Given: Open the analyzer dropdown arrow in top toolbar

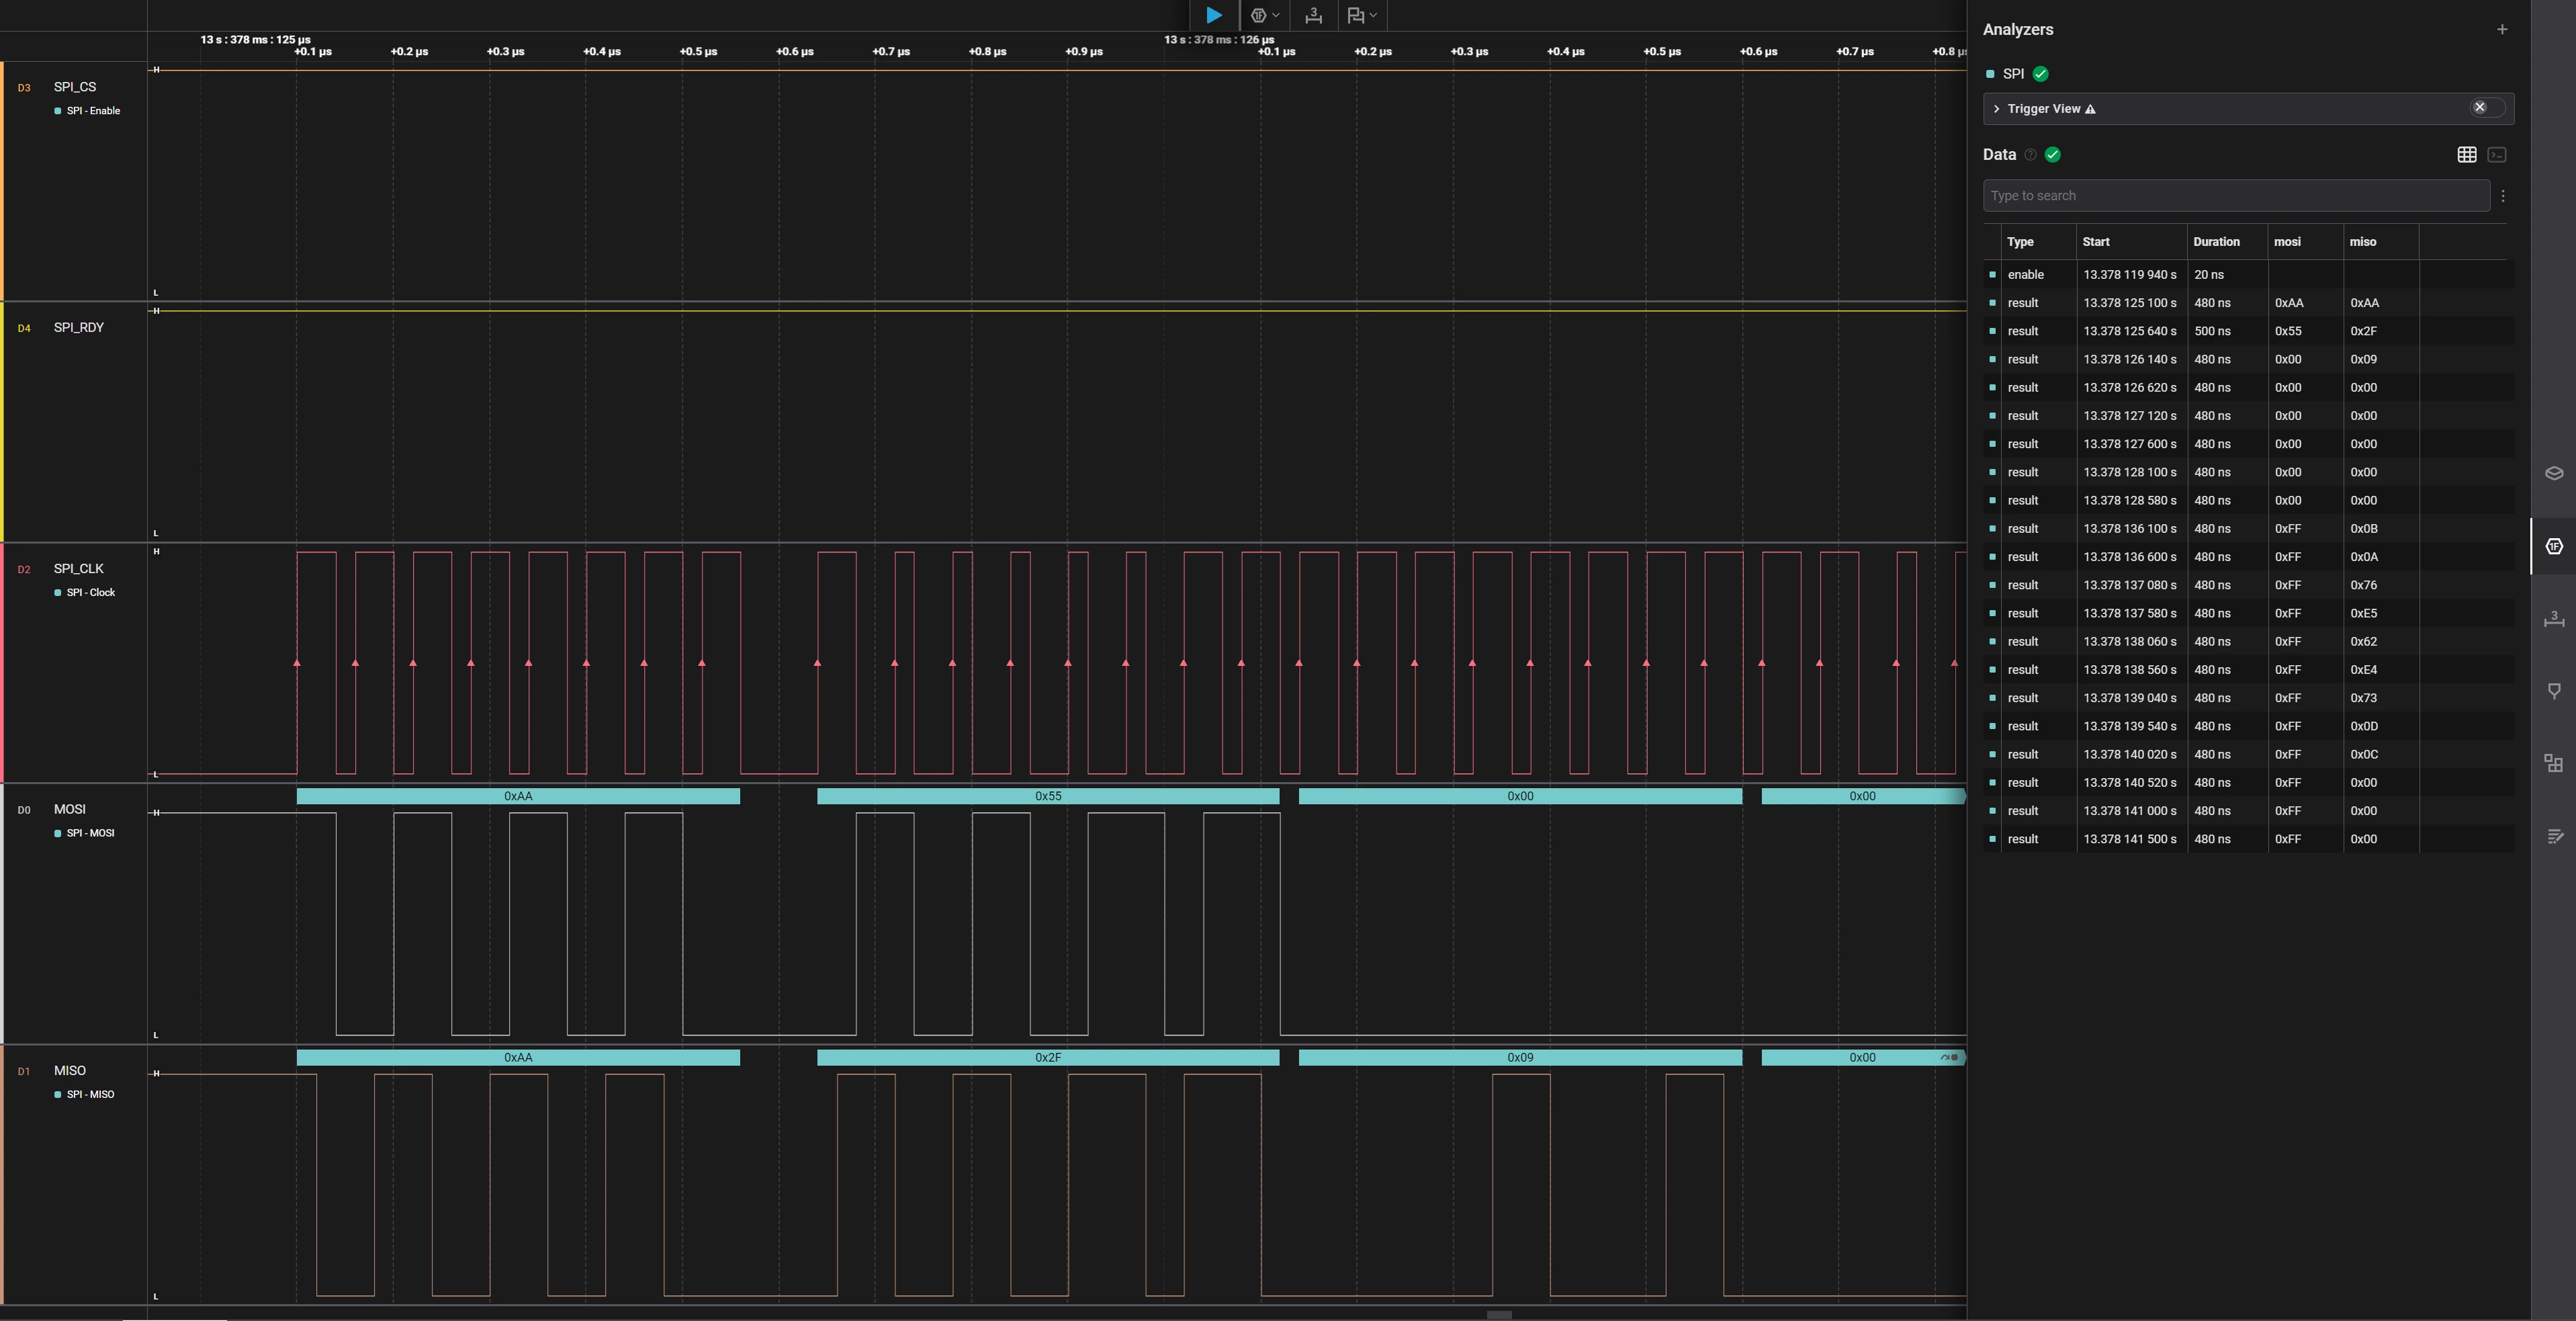Looking at the screenshot, I should pos(1276,15).
